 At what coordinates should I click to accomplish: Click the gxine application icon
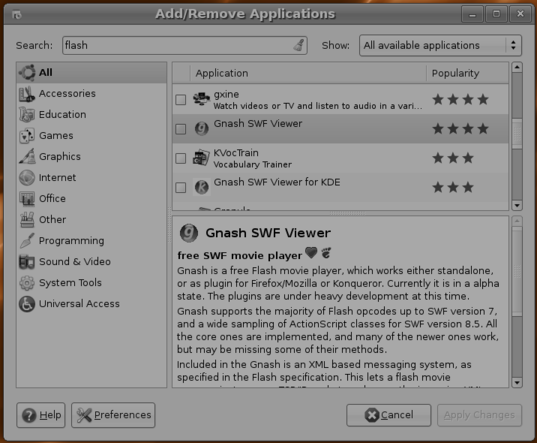[x=201, y=100]
